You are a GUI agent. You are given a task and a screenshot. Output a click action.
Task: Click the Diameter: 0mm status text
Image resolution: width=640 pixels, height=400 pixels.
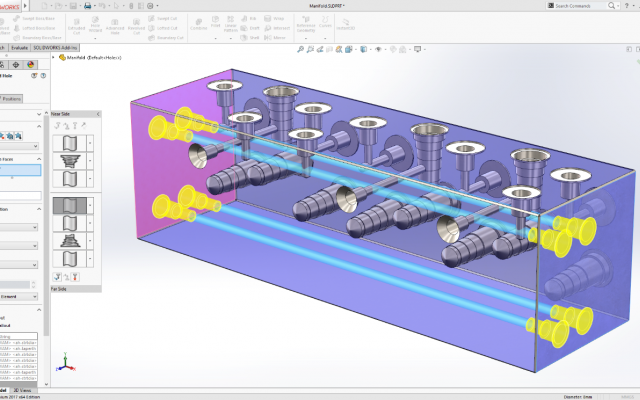(578, 397)
